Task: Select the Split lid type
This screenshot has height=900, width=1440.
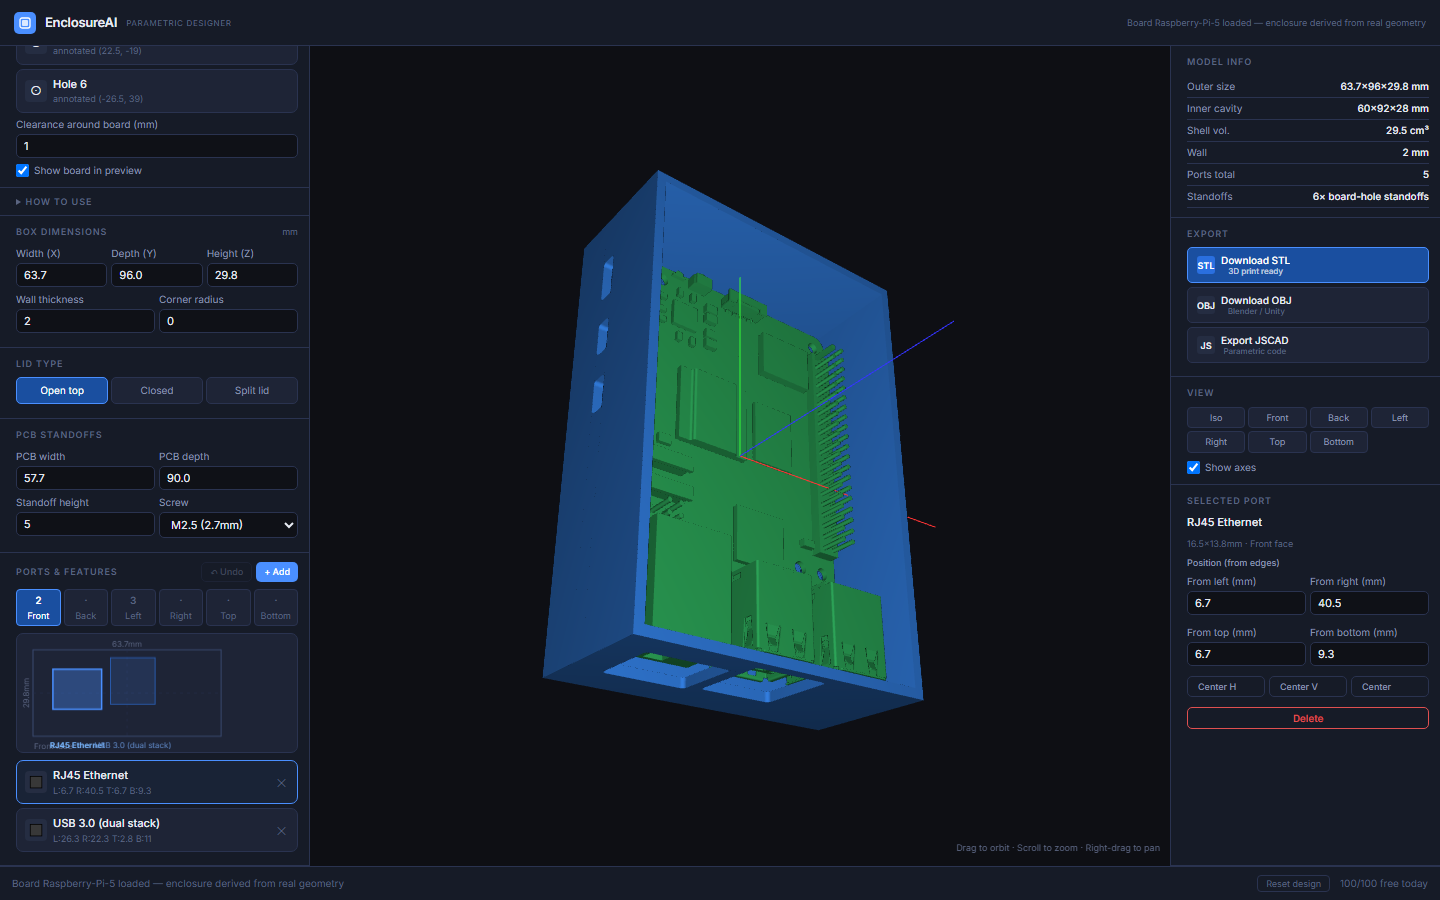Action: (x=252, y=391)
